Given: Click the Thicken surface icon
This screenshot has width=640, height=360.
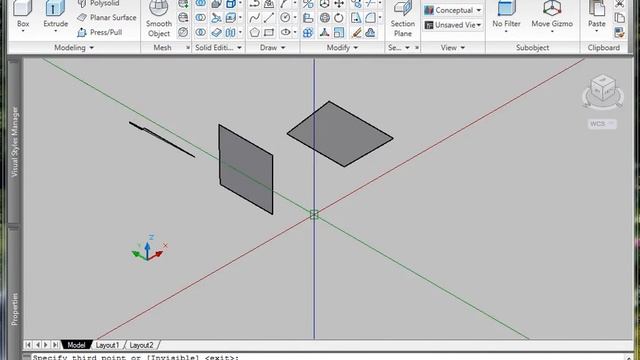Looking at the screenshot, I should click(216, 32).
